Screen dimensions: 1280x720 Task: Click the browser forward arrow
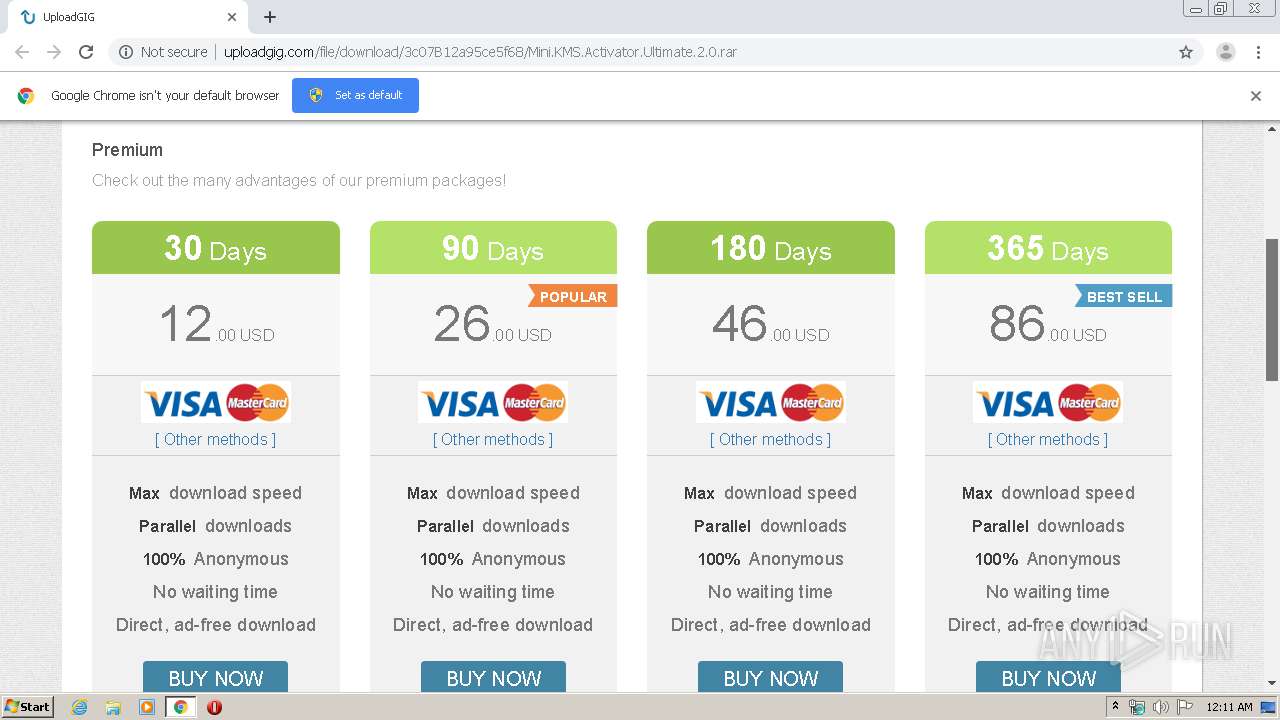(x=54, y=52)
